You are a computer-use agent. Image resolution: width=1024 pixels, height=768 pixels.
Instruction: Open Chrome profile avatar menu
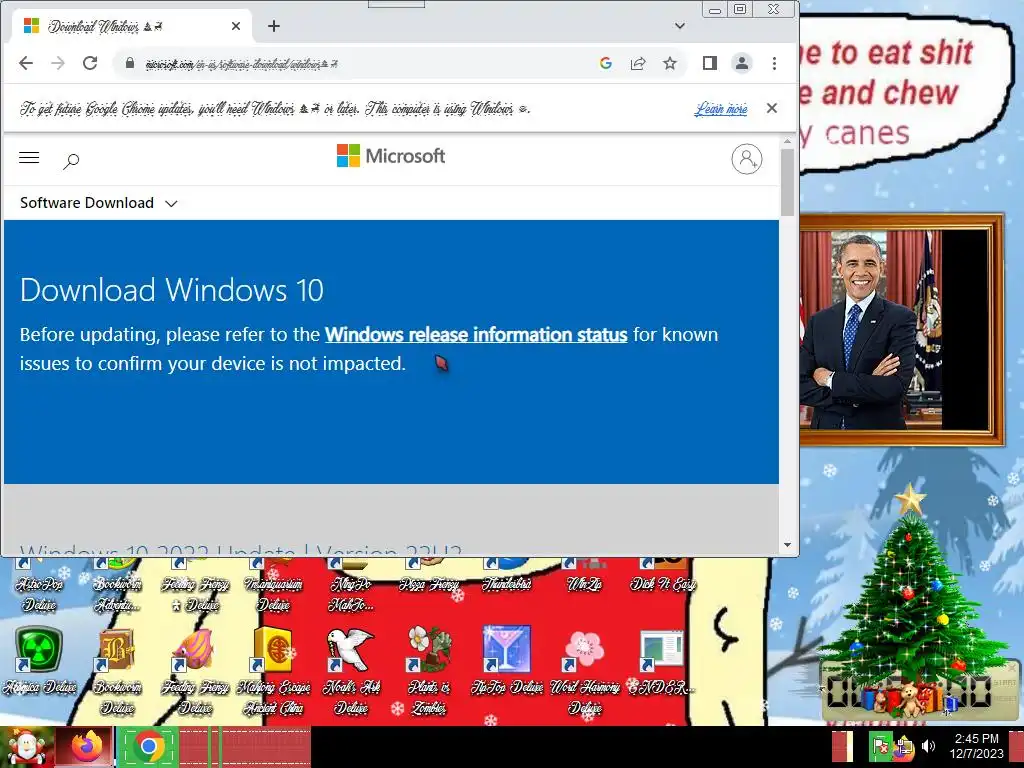(742, 63)
